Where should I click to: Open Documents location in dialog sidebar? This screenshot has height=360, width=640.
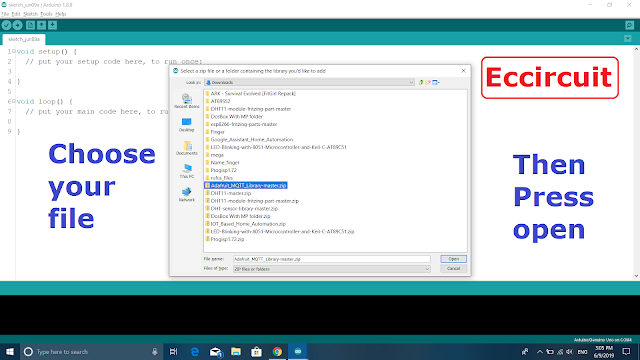point(187,148)
